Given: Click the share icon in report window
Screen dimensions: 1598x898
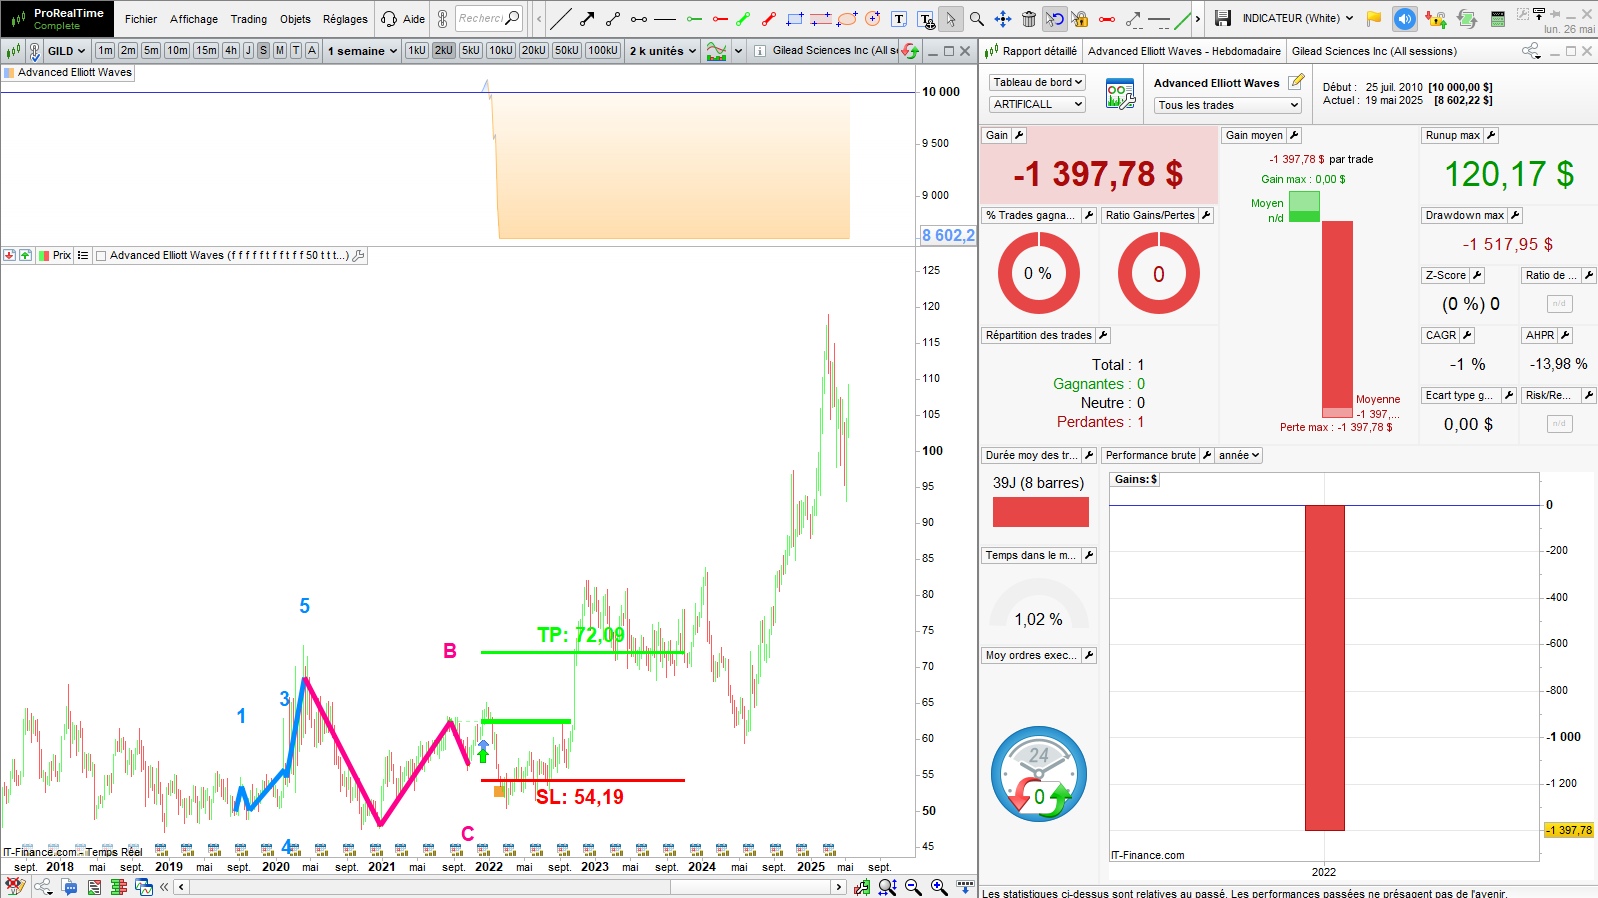Looking at the screenshot, I should point(1531,51).
